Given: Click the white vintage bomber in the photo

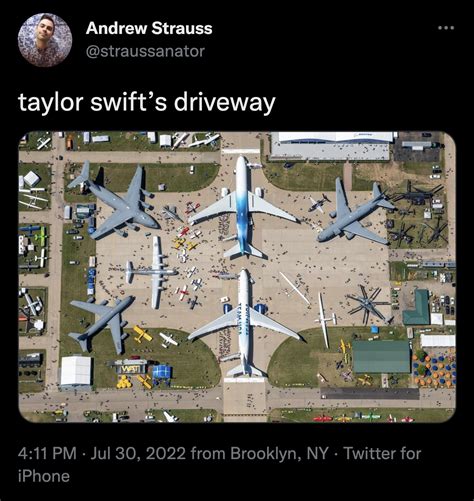Looking at the screenshot, I should pyautogui.click(x=154, y=272).
